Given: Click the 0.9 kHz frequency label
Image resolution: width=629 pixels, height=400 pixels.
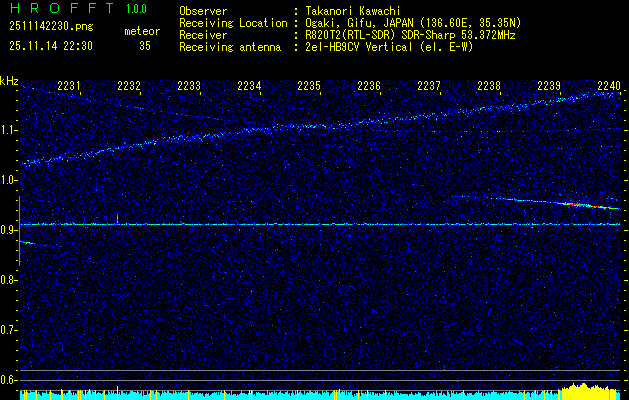Looking at the screenshot, I should point(7,230).
